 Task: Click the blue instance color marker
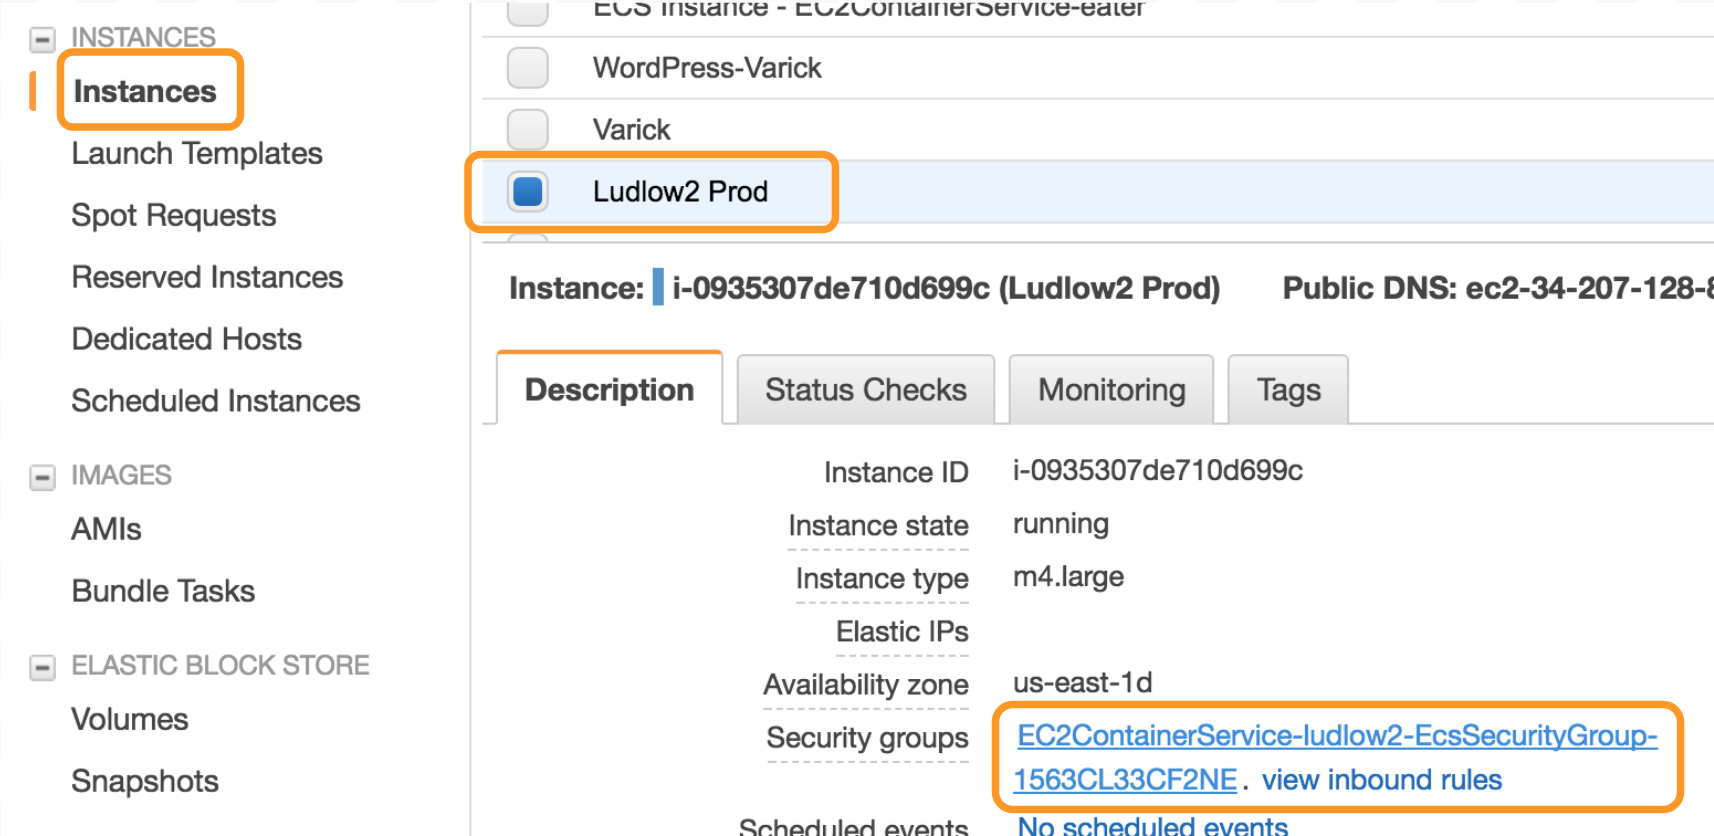pos(658,288)
